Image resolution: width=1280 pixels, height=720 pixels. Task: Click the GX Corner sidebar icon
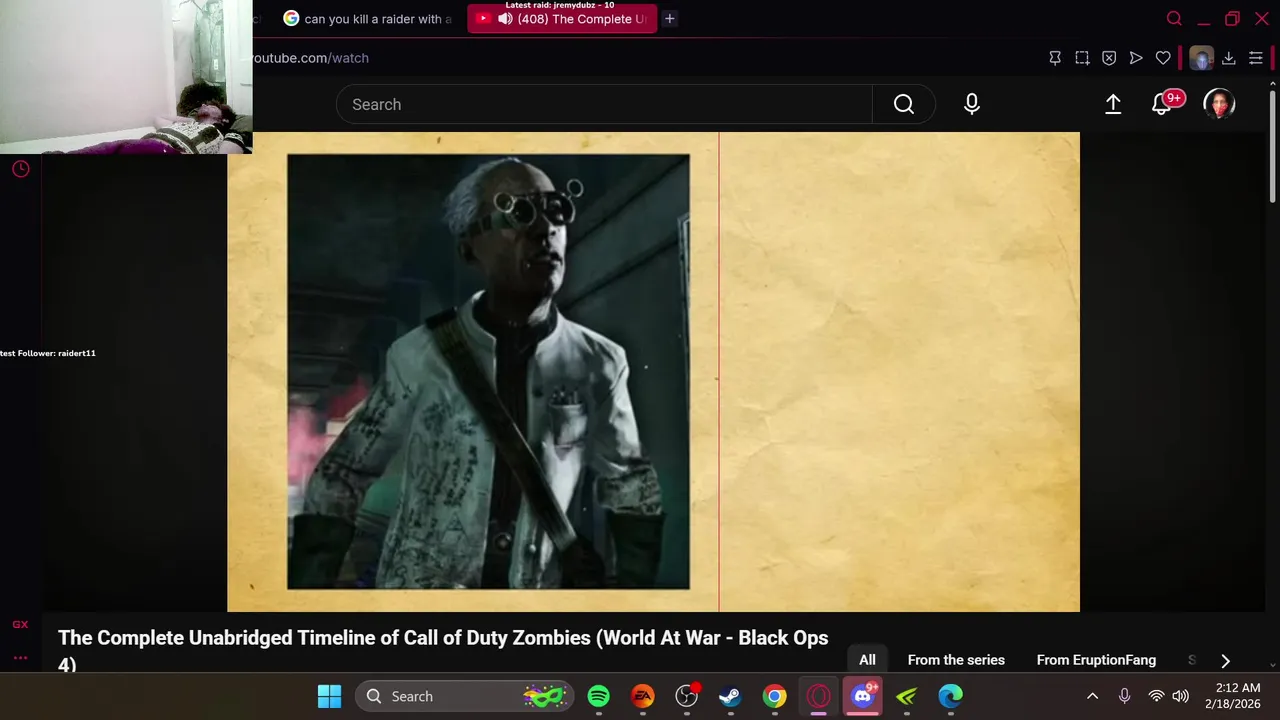(x=20, y=624)
